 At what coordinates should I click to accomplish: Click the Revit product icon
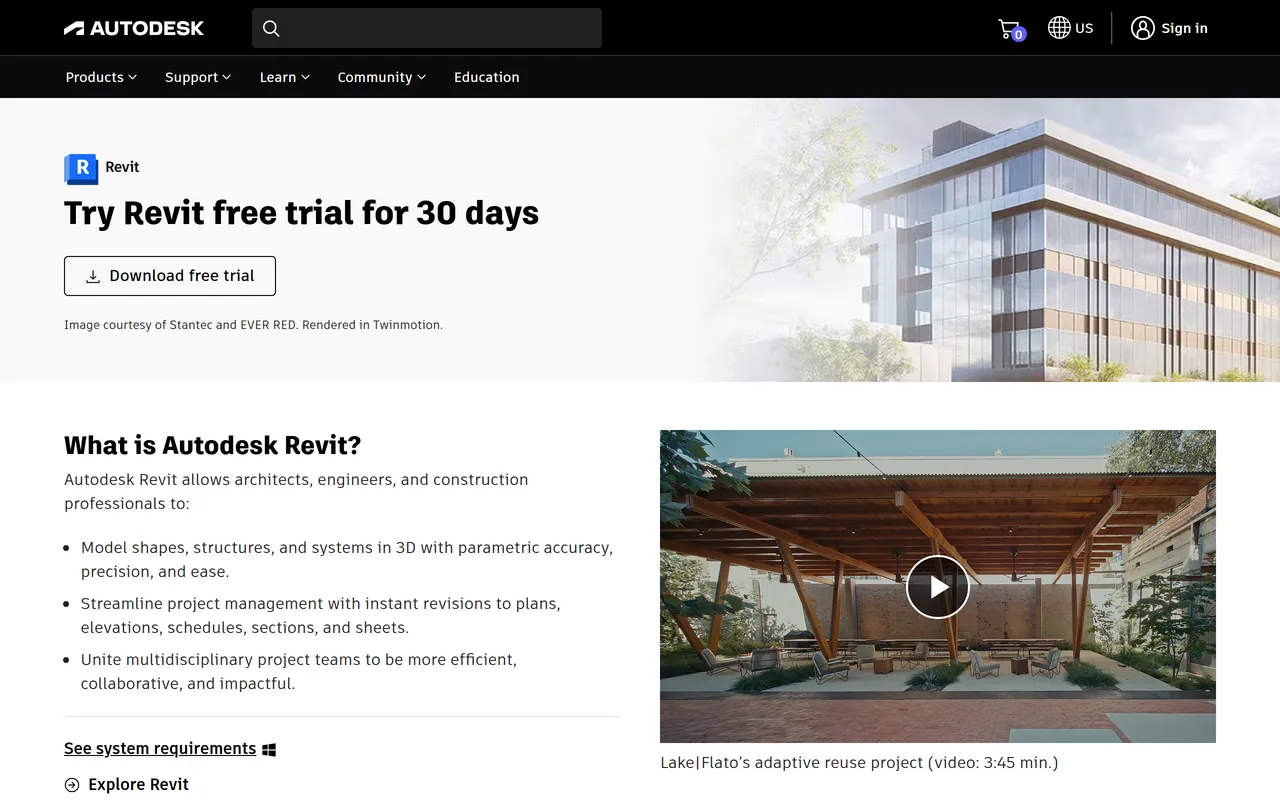coord(81,168)
